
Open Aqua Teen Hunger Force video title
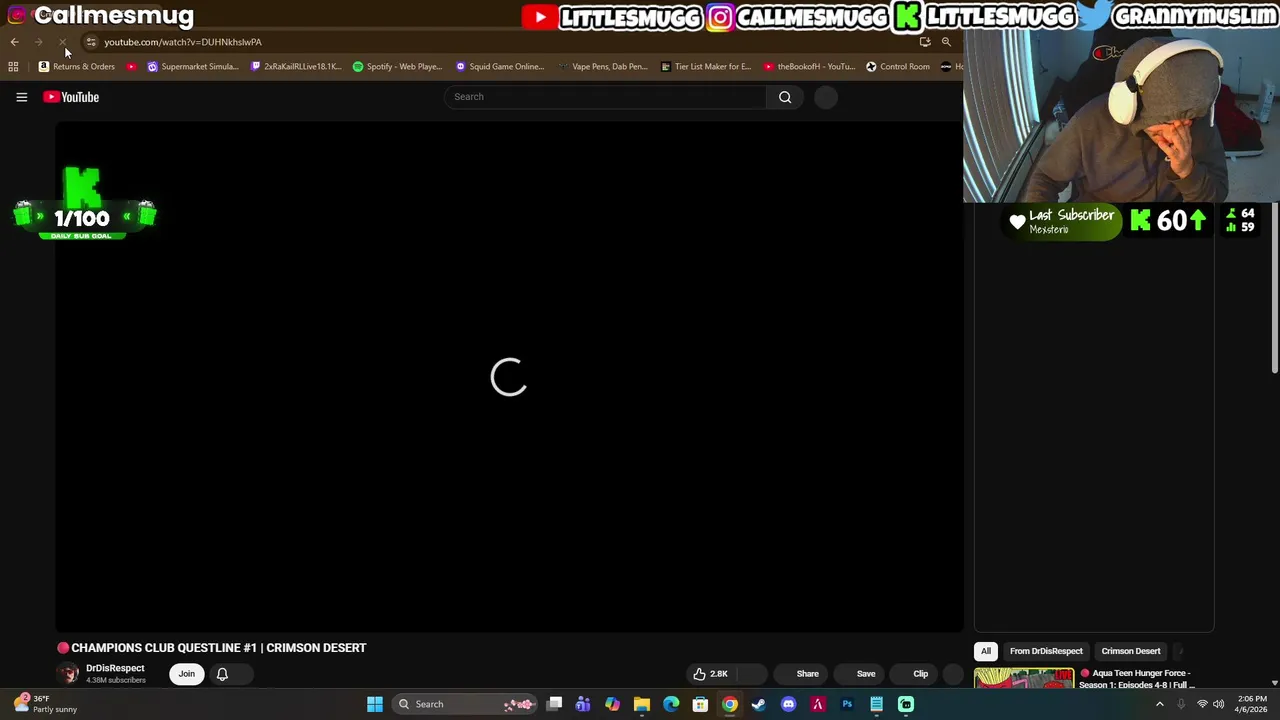tap(1137, 679)
